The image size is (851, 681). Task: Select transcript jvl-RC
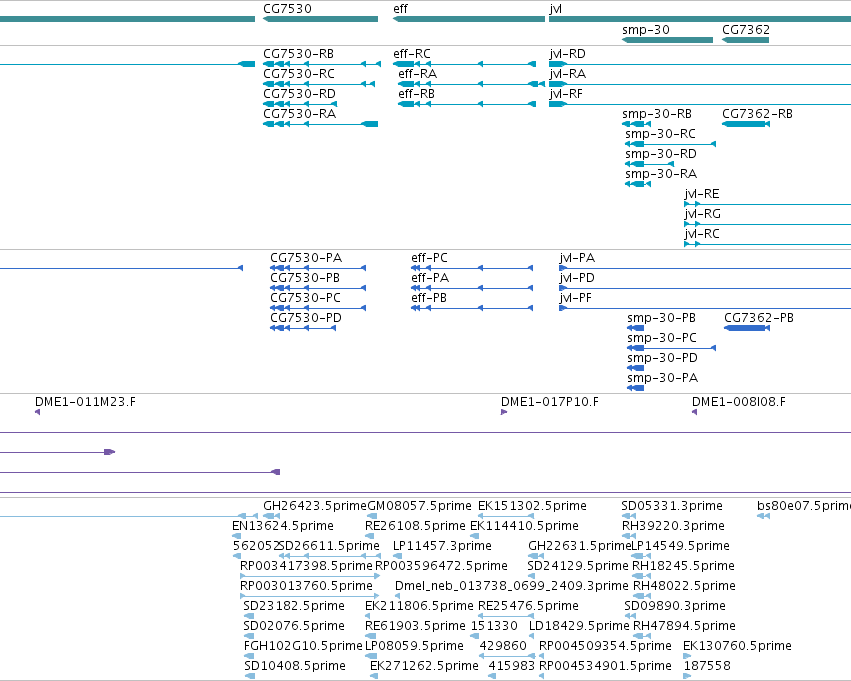click(767, 244)
